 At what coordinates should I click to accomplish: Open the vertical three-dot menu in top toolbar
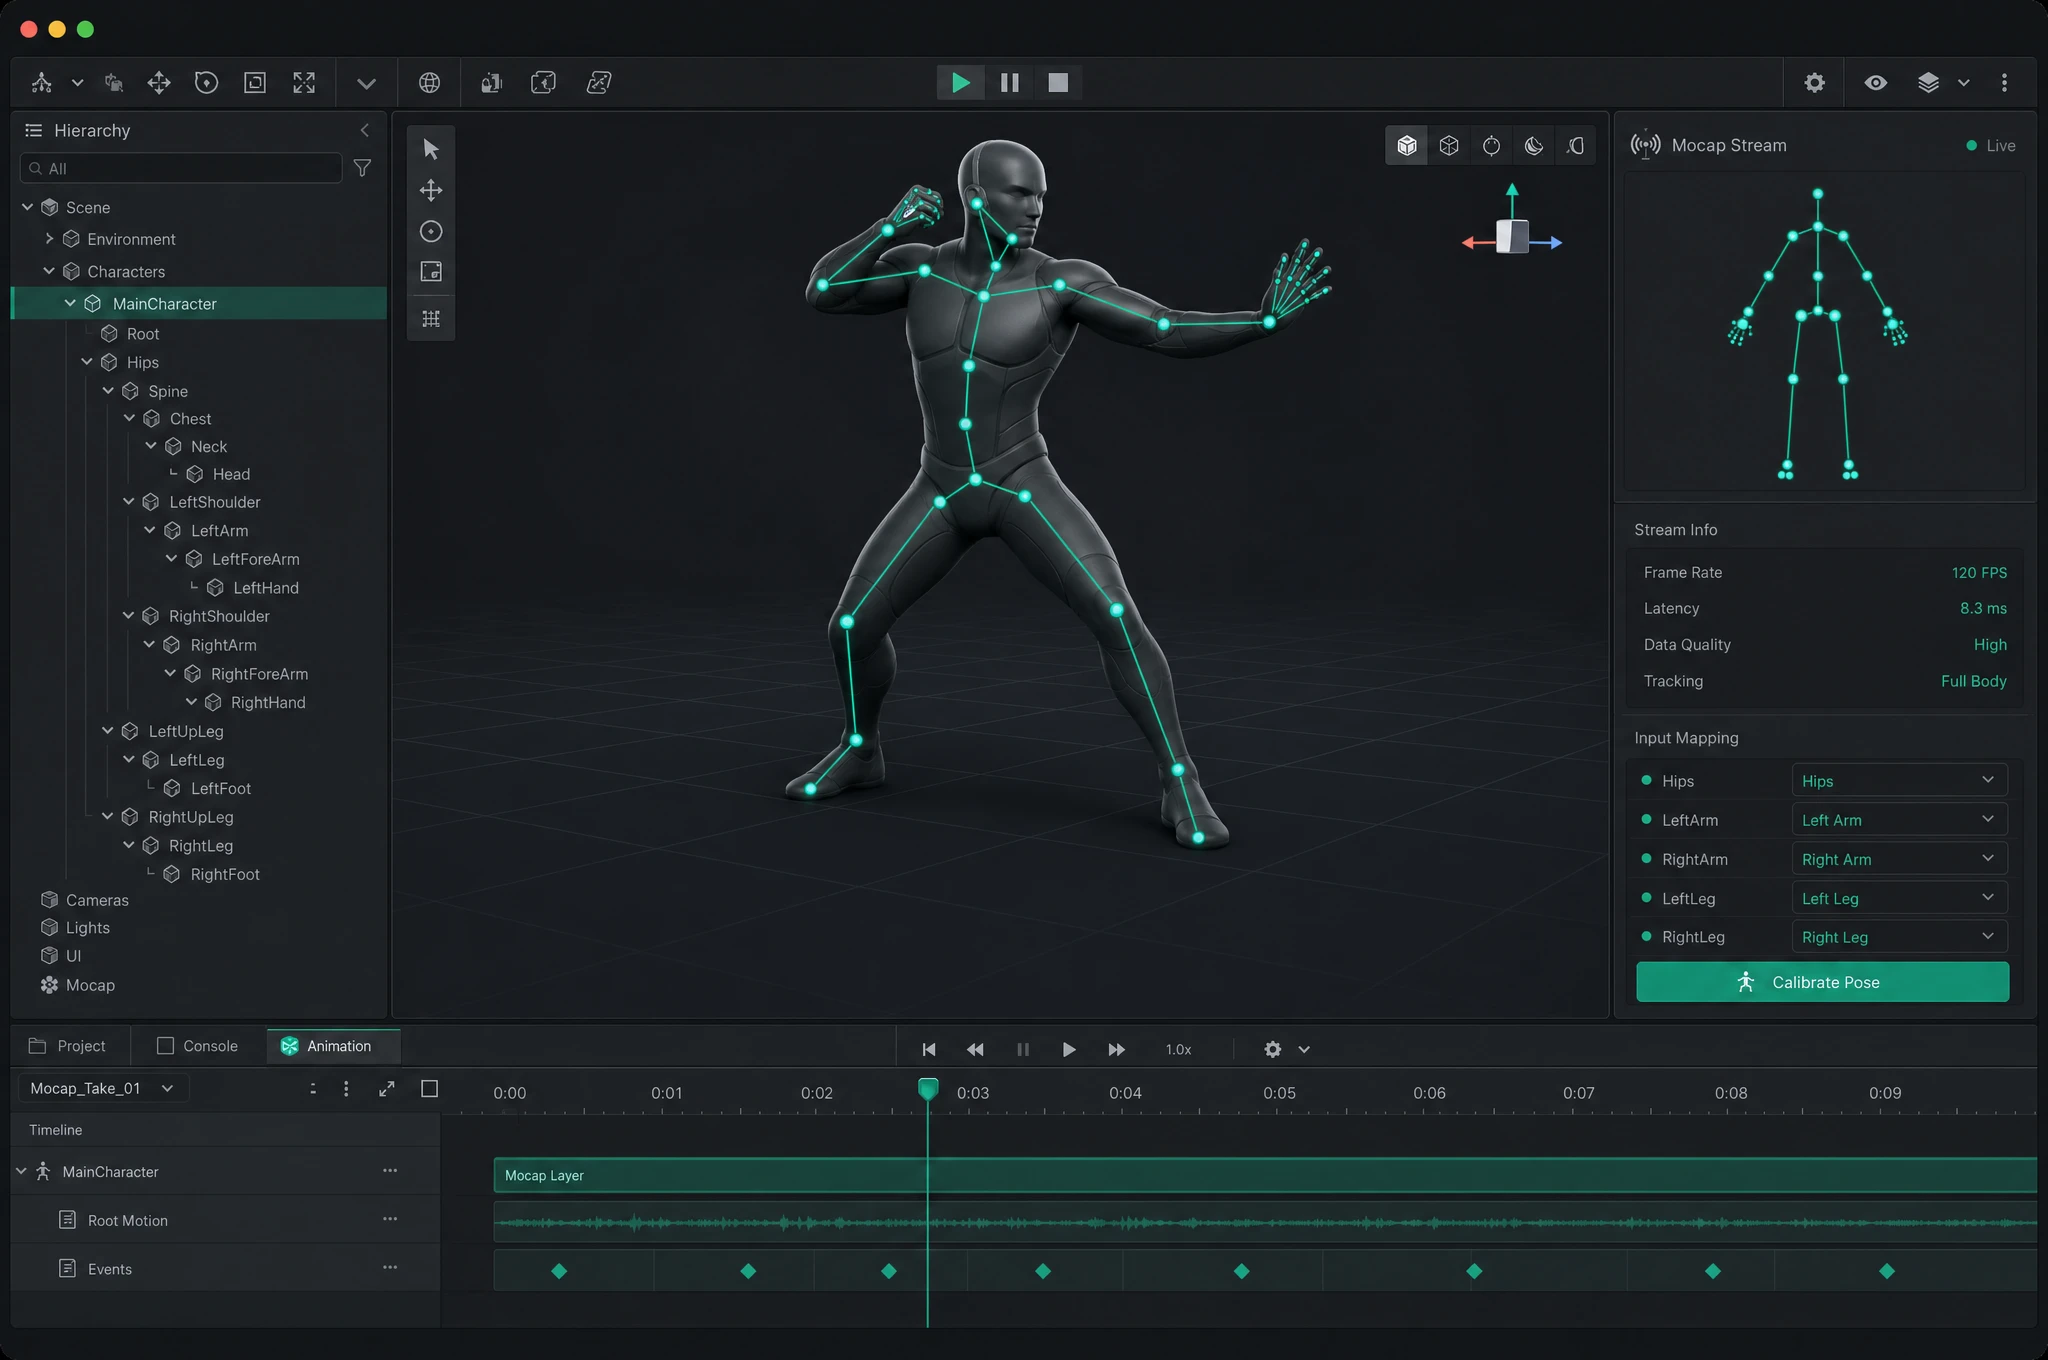tap(2004, 83)
